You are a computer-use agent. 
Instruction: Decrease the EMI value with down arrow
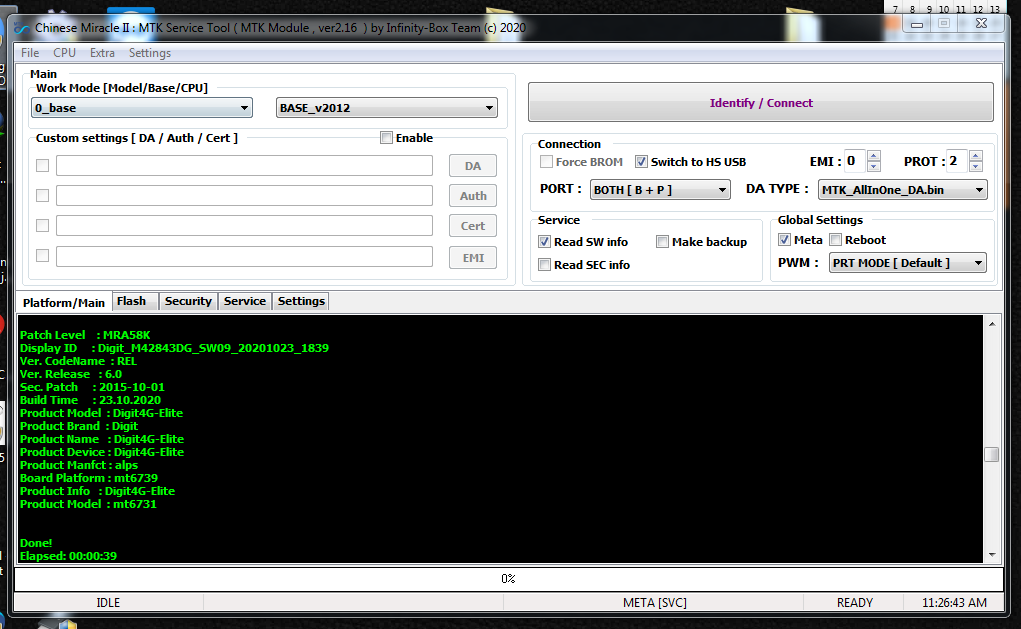point(874,167)
